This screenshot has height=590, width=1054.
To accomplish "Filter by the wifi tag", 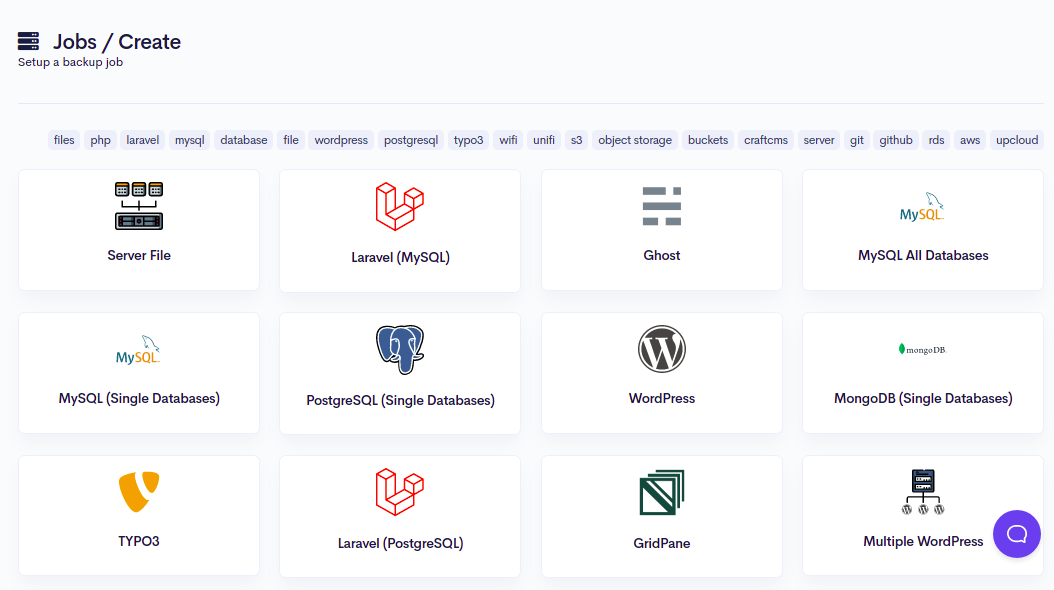I will pos(508,140).
